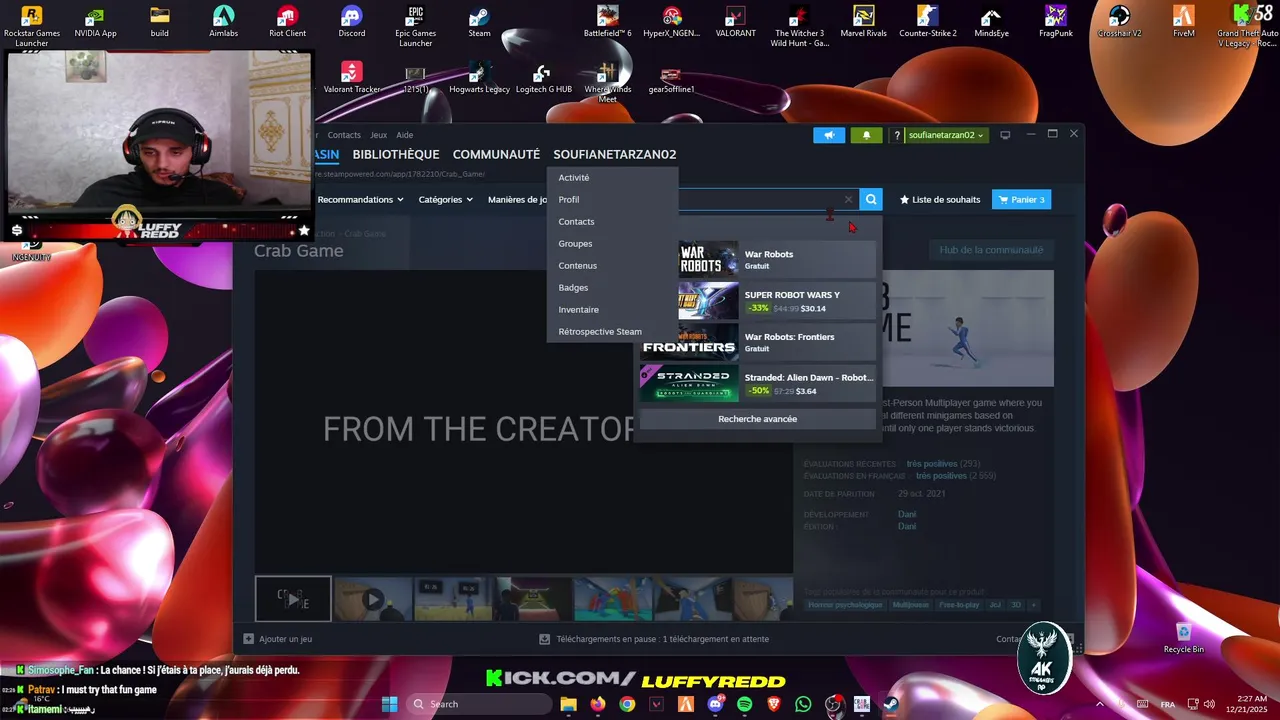Expand the Catégories dropdown

[x=445, y=199]
